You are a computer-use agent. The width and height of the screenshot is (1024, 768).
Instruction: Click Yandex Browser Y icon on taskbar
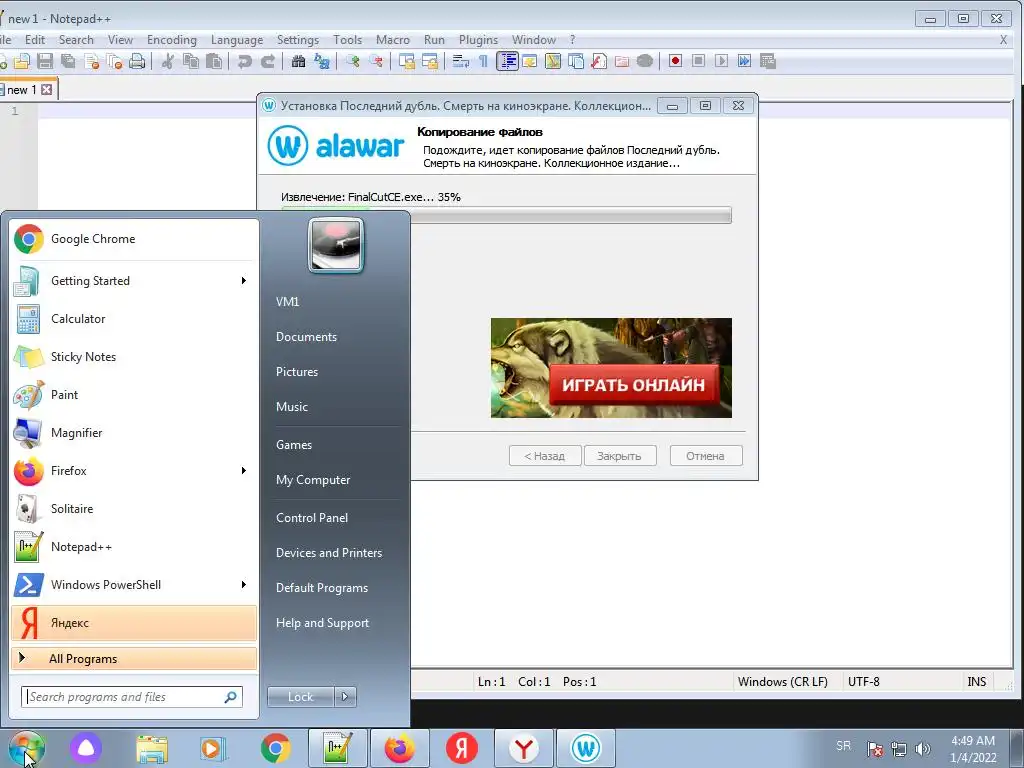[524, 748]
